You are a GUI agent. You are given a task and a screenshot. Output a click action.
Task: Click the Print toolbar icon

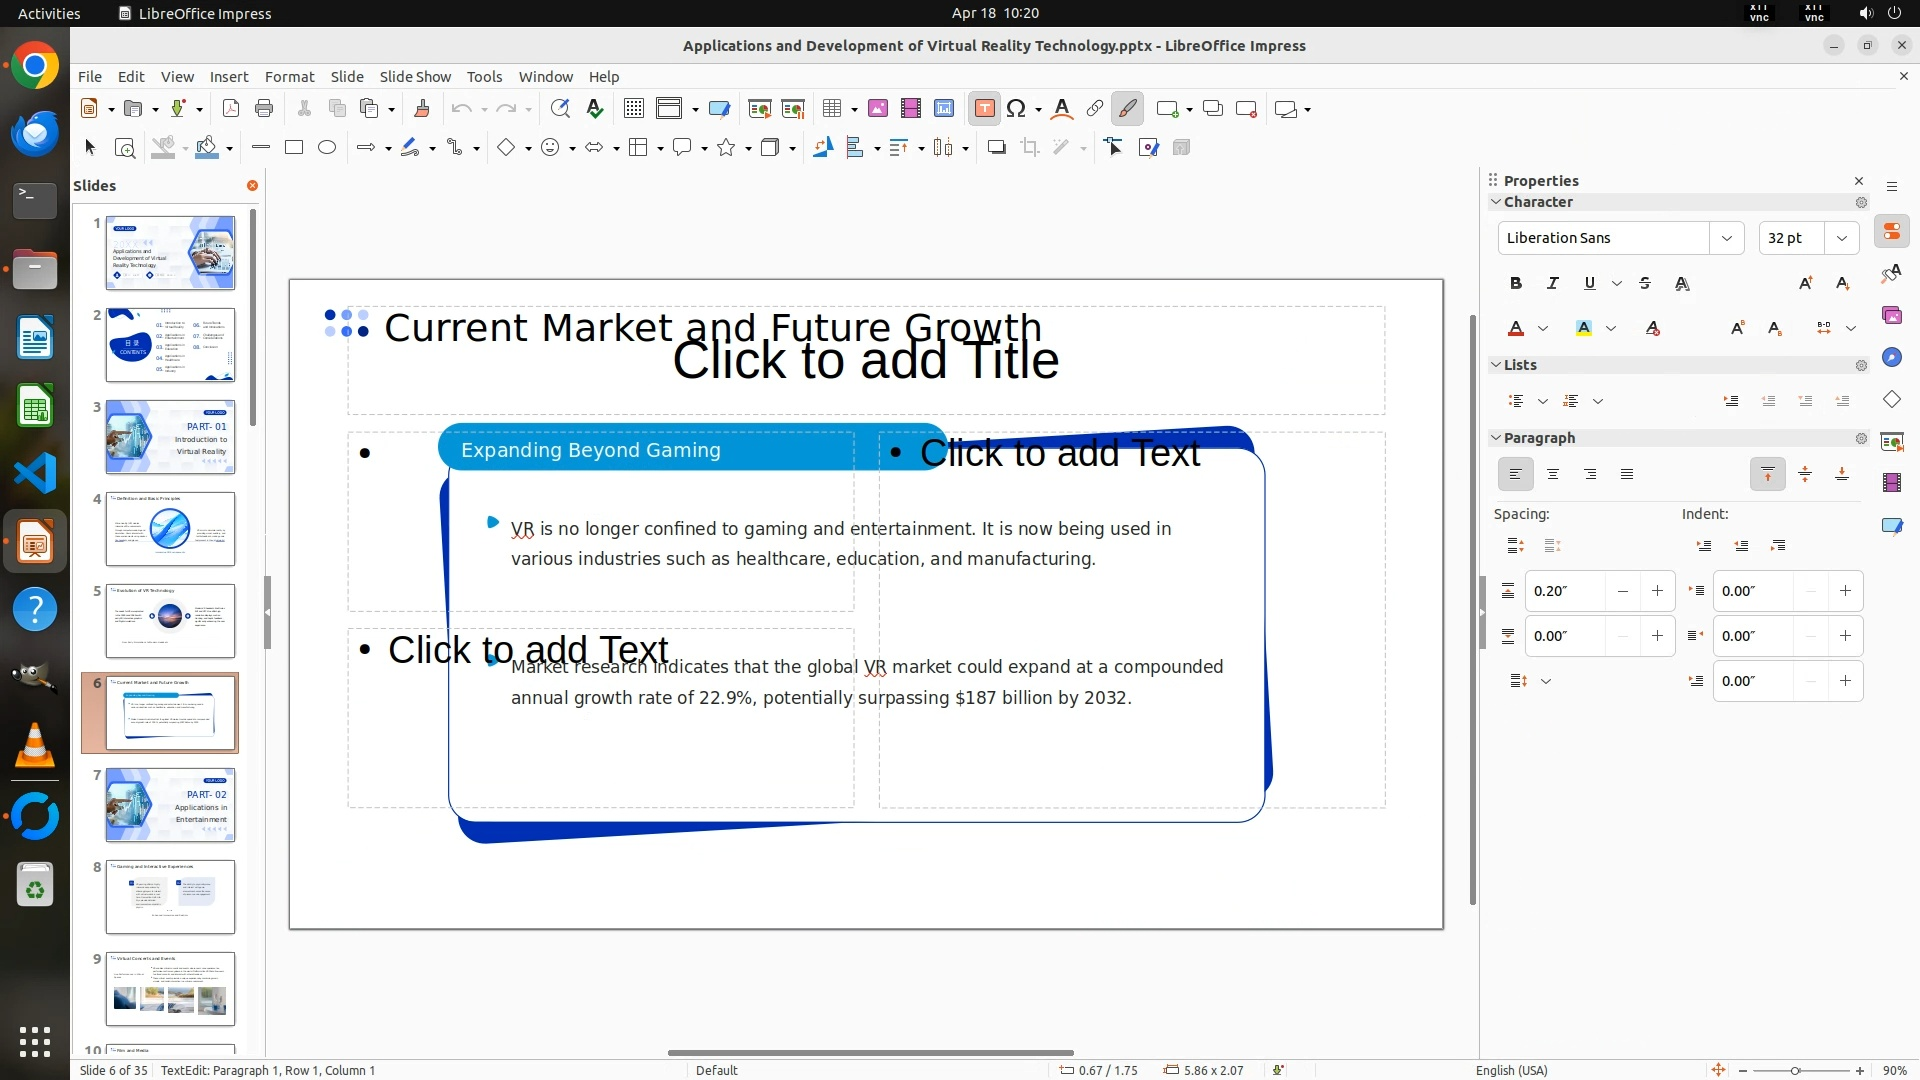pos(264,109)
